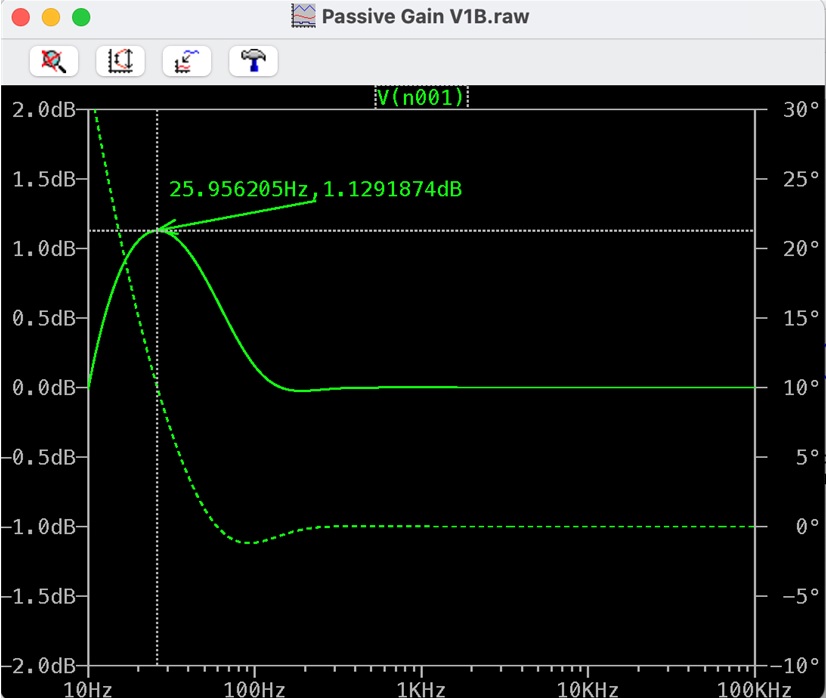Click the Passive Gain V1B.raw window title

tap(425, 17)
